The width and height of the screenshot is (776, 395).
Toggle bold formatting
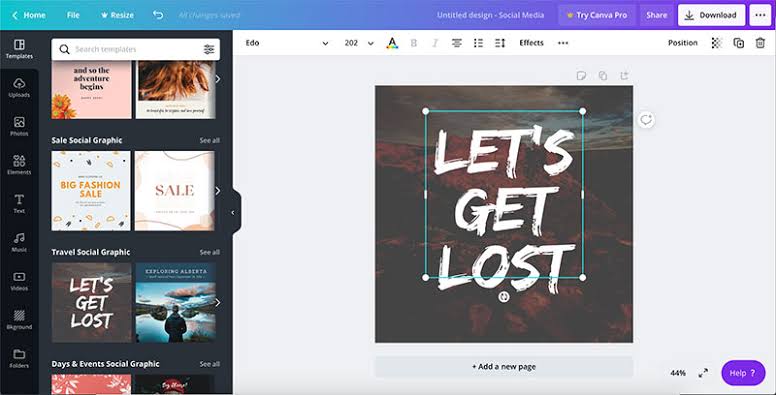tap(414, 43)
